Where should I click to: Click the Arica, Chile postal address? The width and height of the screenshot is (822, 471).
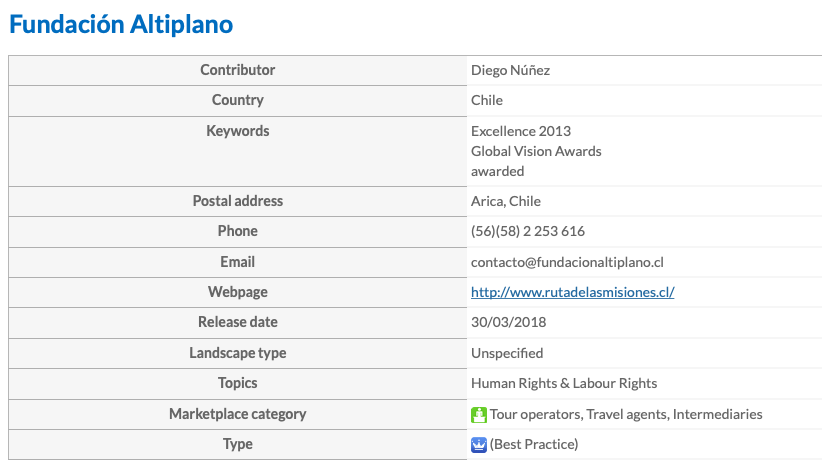coord(505,201)
